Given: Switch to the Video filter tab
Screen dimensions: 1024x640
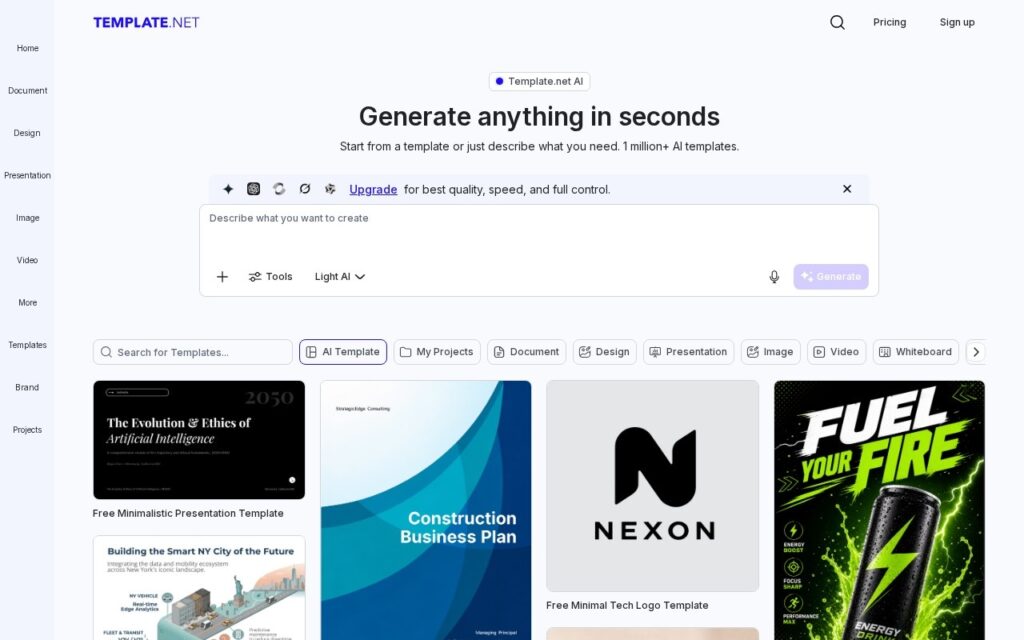Looking at the screenshot, I should point(837,352).
